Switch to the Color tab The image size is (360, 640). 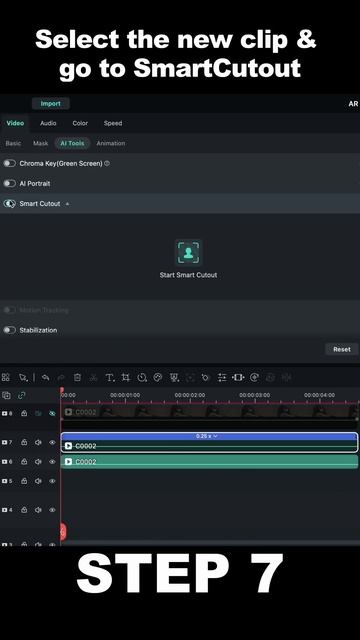(x=80, y=123)
